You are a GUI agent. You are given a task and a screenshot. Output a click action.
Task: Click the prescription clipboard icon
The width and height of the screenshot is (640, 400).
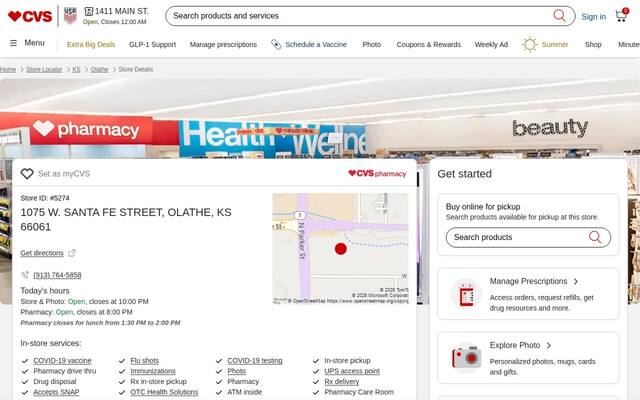click(466, 294)
